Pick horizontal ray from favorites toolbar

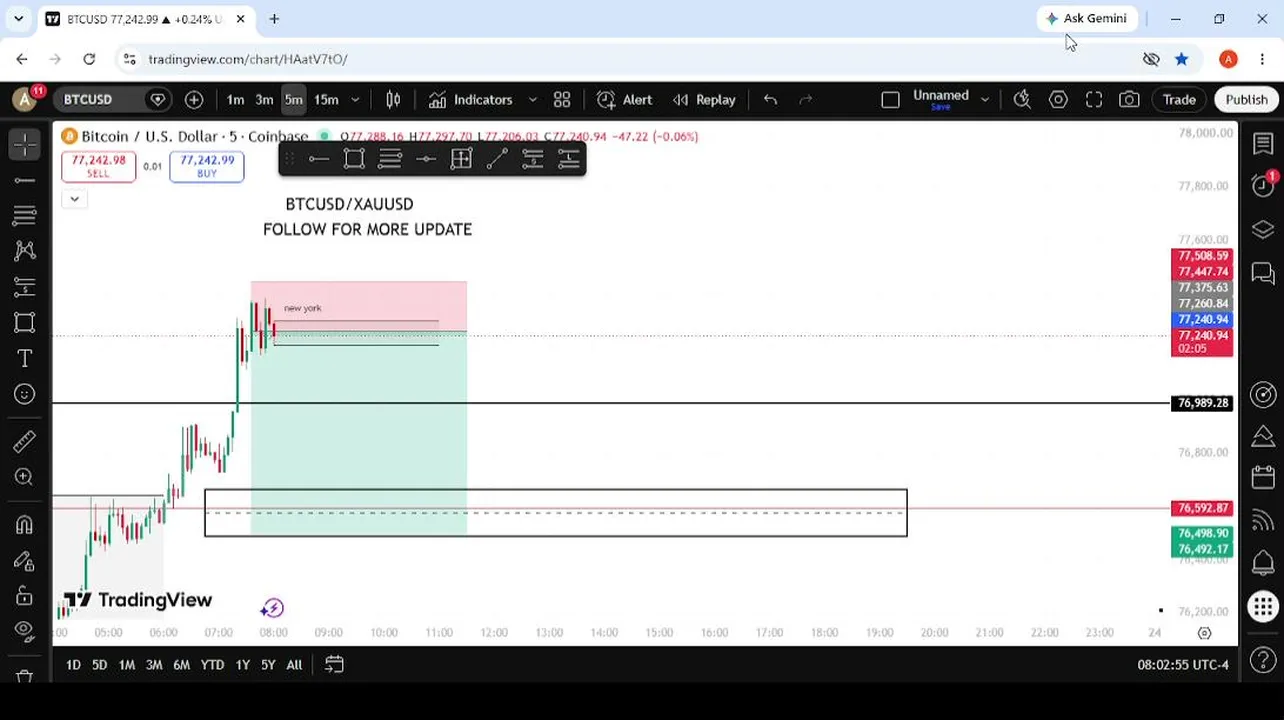(318, 159)
